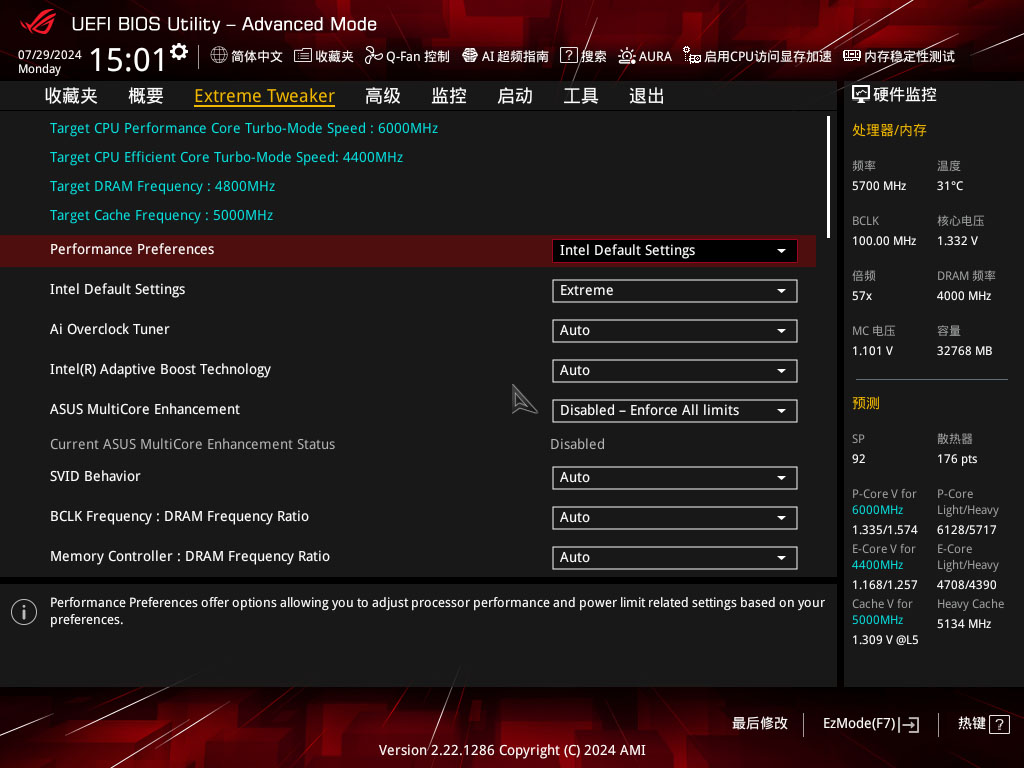
Task: Select Target CPU Performance Core Turbo-Mode Speed line
Action: 244,128
